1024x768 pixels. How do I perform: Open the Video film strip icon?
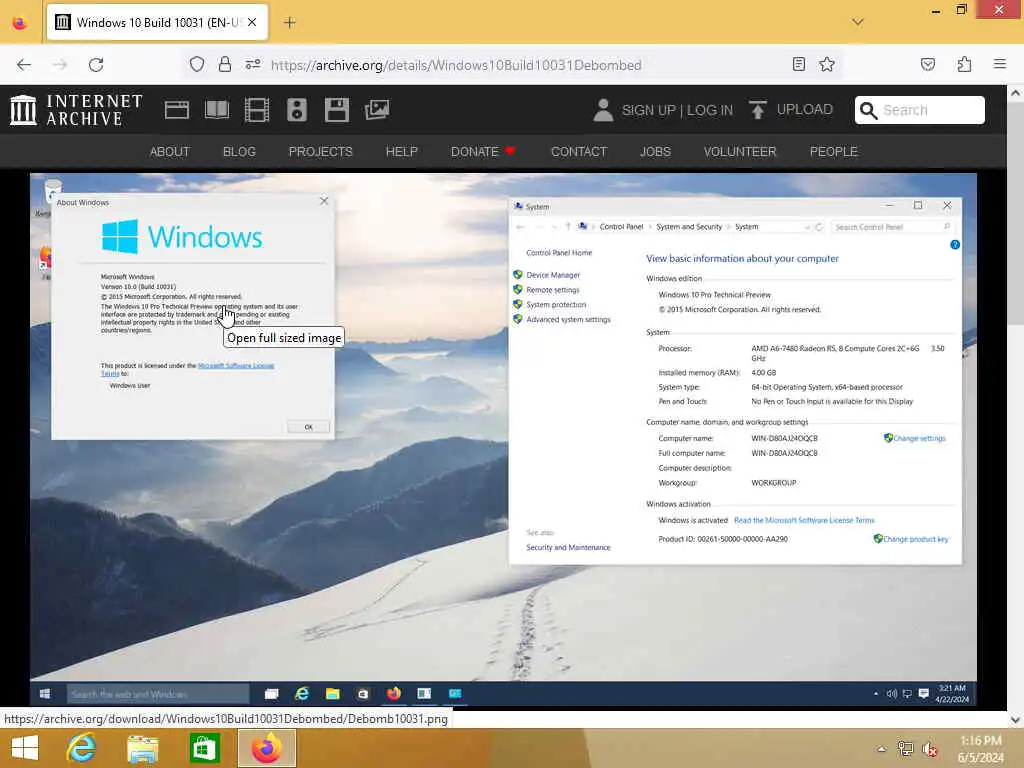coord(257,110)
